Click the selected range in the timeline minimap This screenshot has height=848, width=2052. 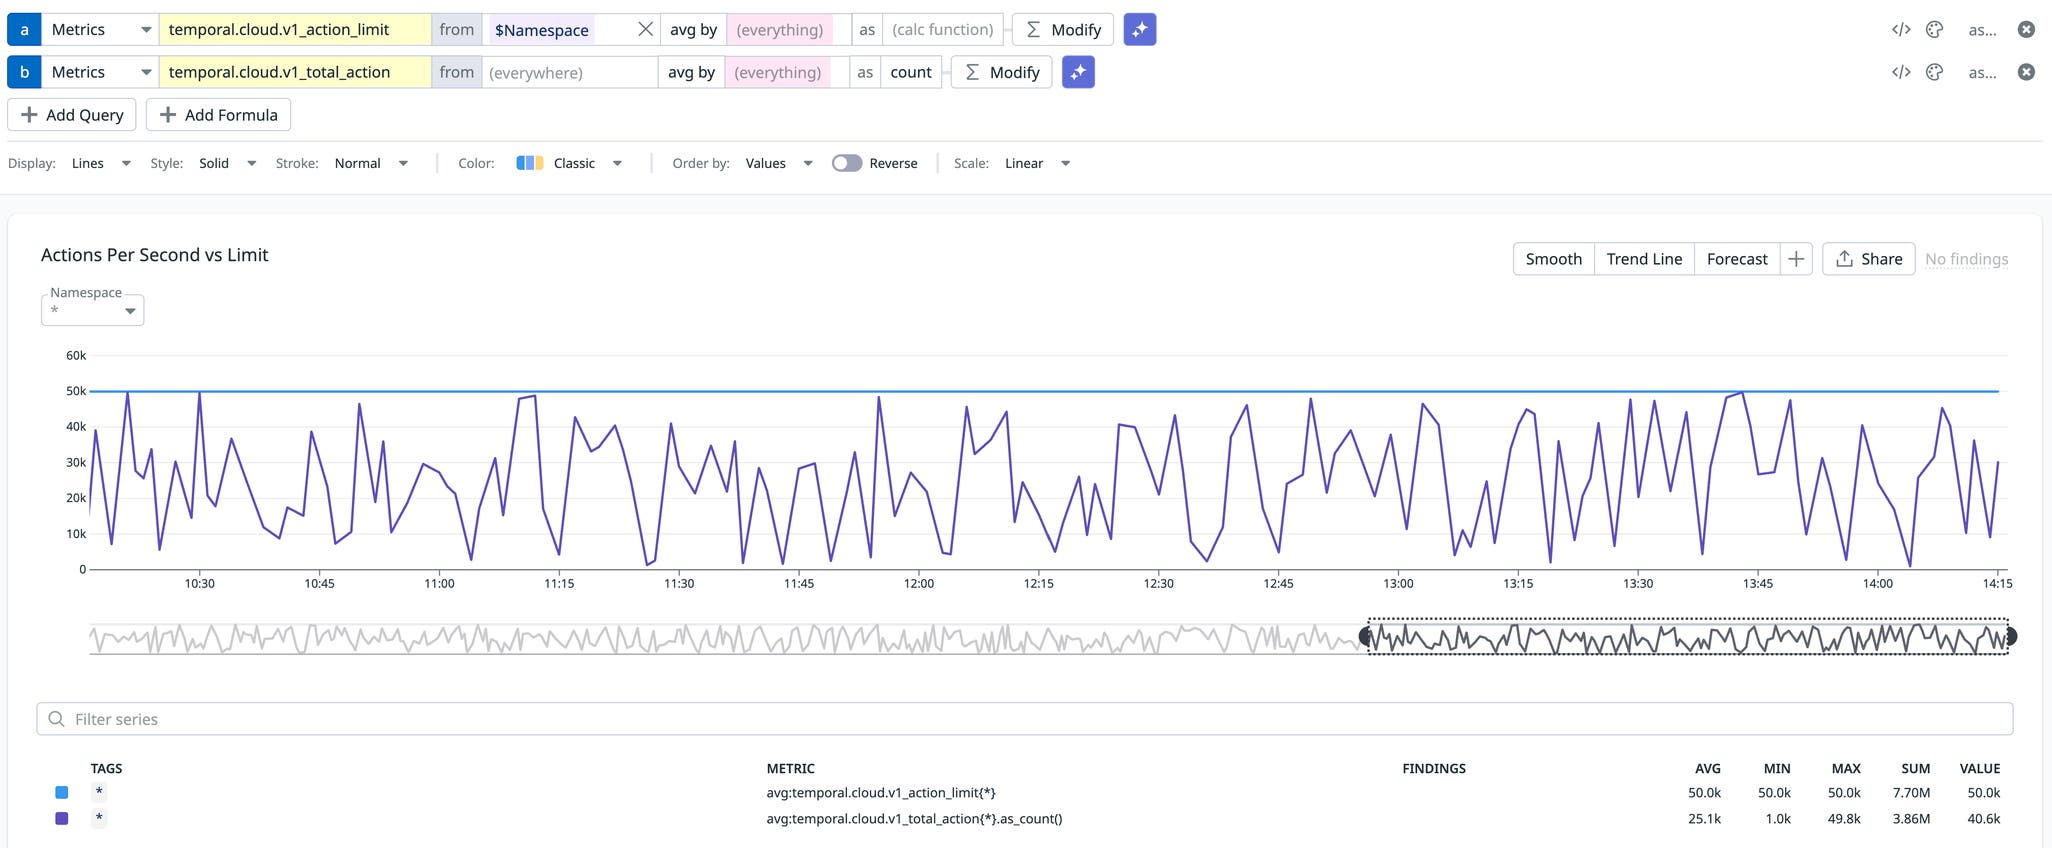1688,636
